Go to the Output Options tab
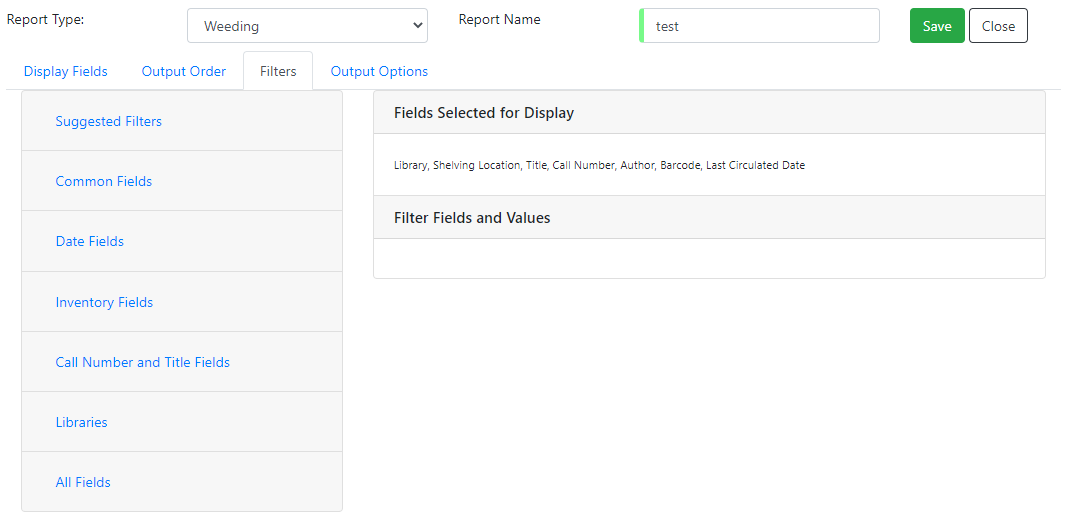The width and height of the screenshot is (1072, 521). [379, 71]
